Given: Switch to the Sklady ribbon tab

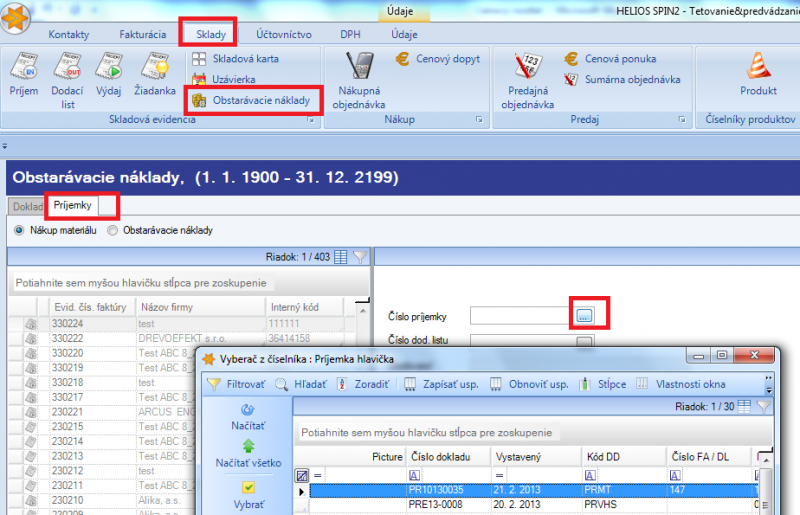Looking at the screenshot, I should (x=211, y=34).
